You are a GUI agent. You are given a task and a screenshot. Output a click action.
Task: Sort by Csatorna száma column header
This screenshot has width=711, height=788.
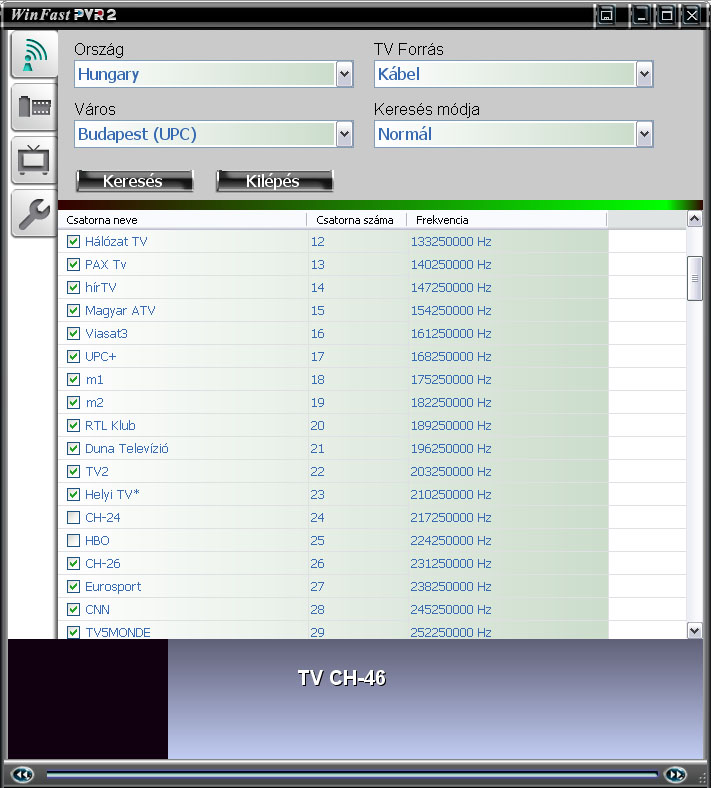coord(357,220)
